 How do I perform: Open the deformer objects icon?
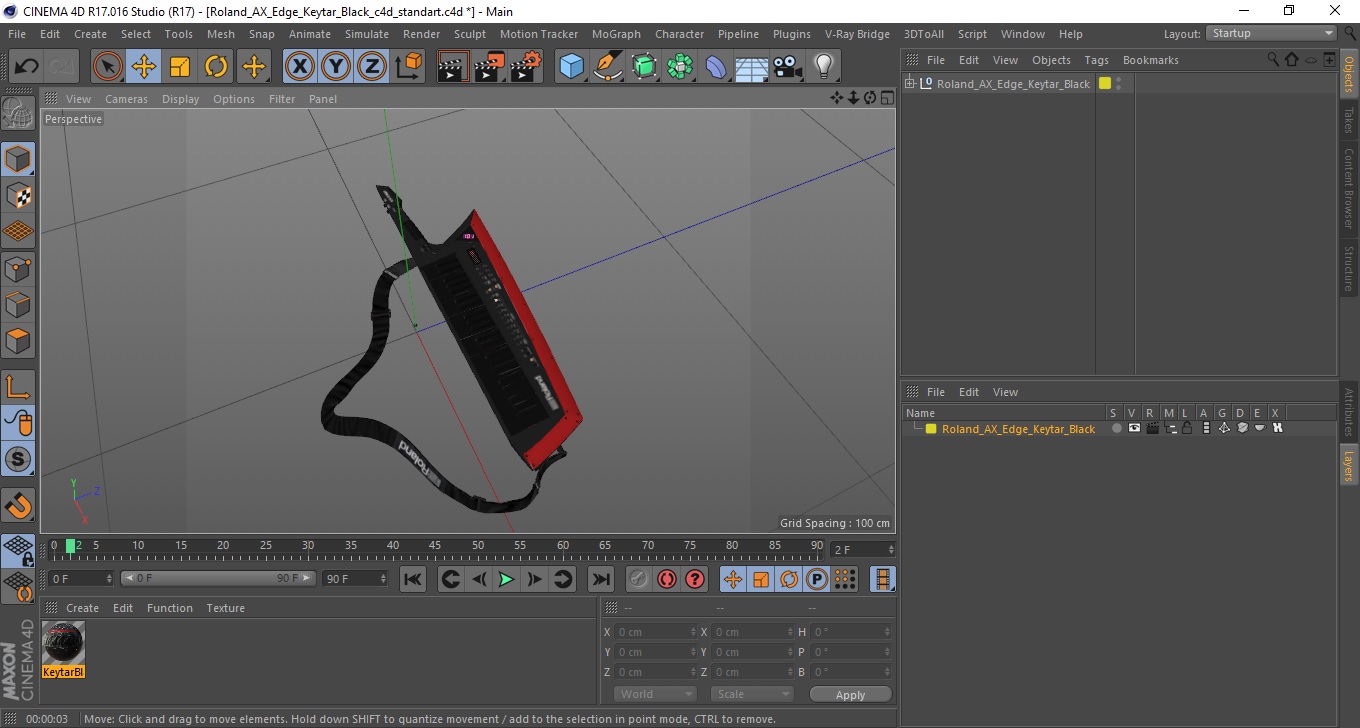(x=716, y=67)
